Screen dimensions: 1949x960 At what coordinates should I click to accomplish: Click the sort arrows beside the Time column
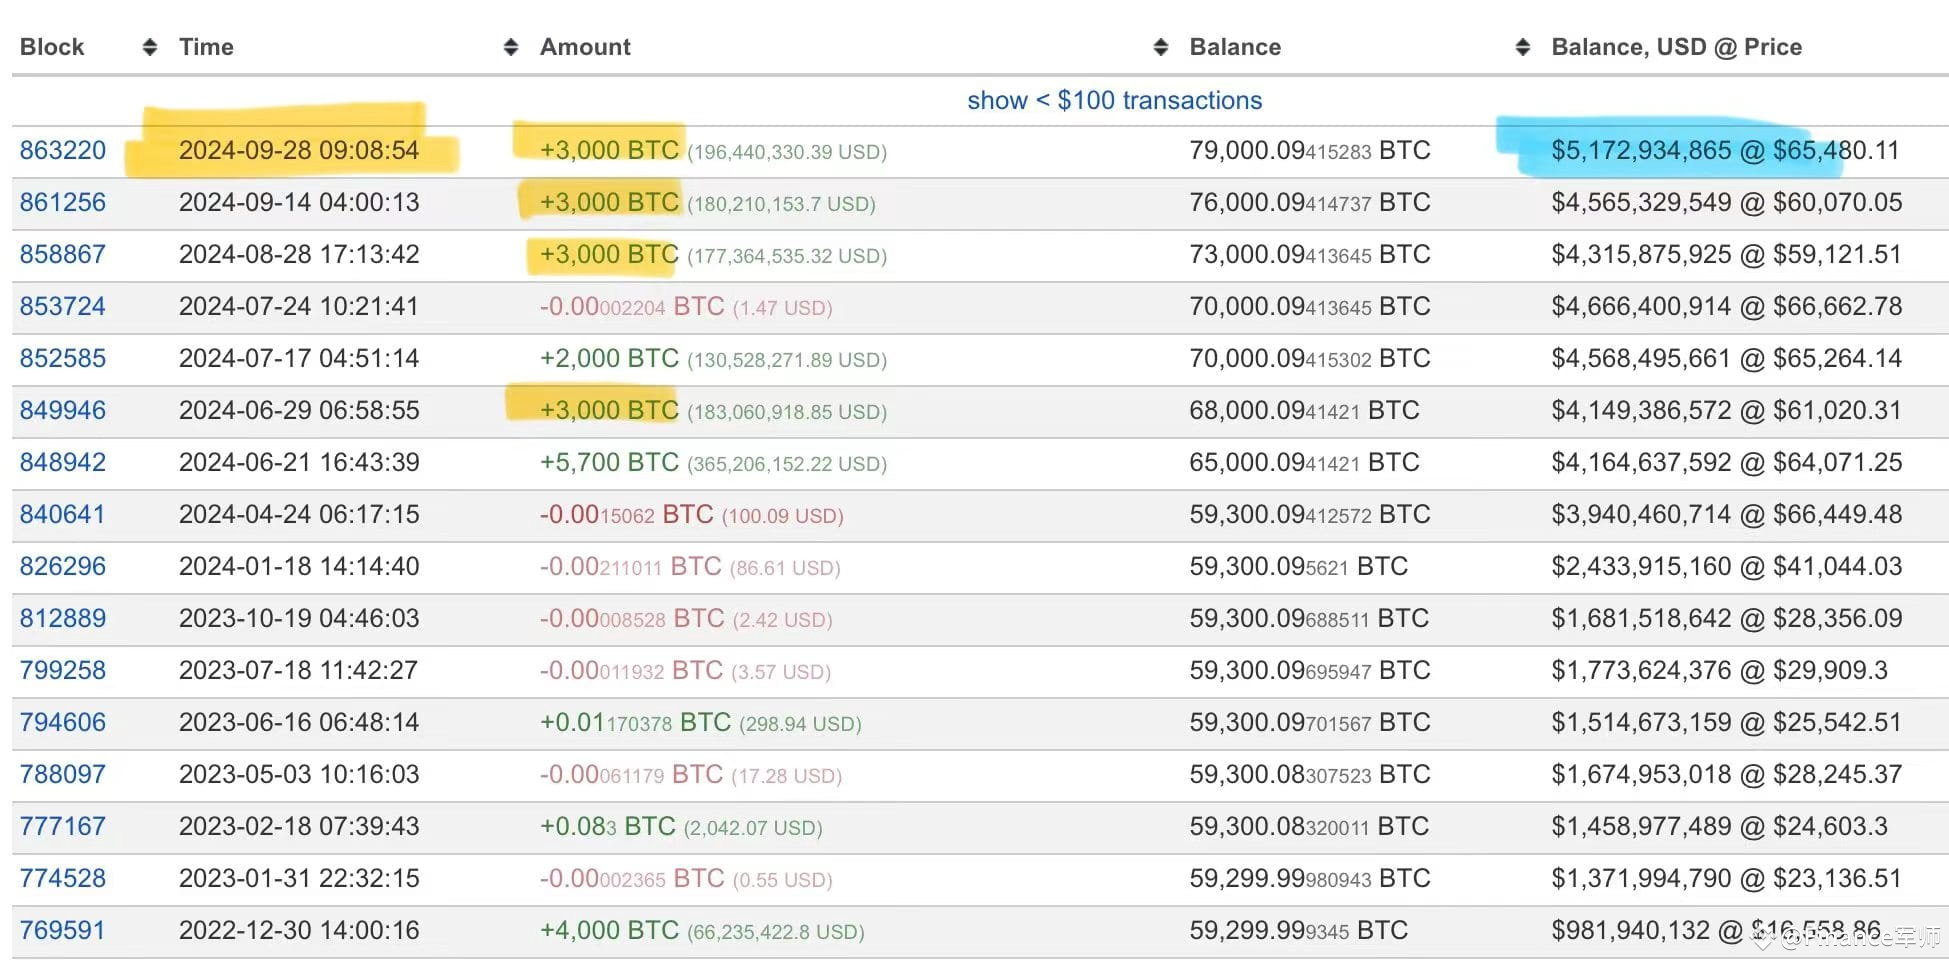511,46
